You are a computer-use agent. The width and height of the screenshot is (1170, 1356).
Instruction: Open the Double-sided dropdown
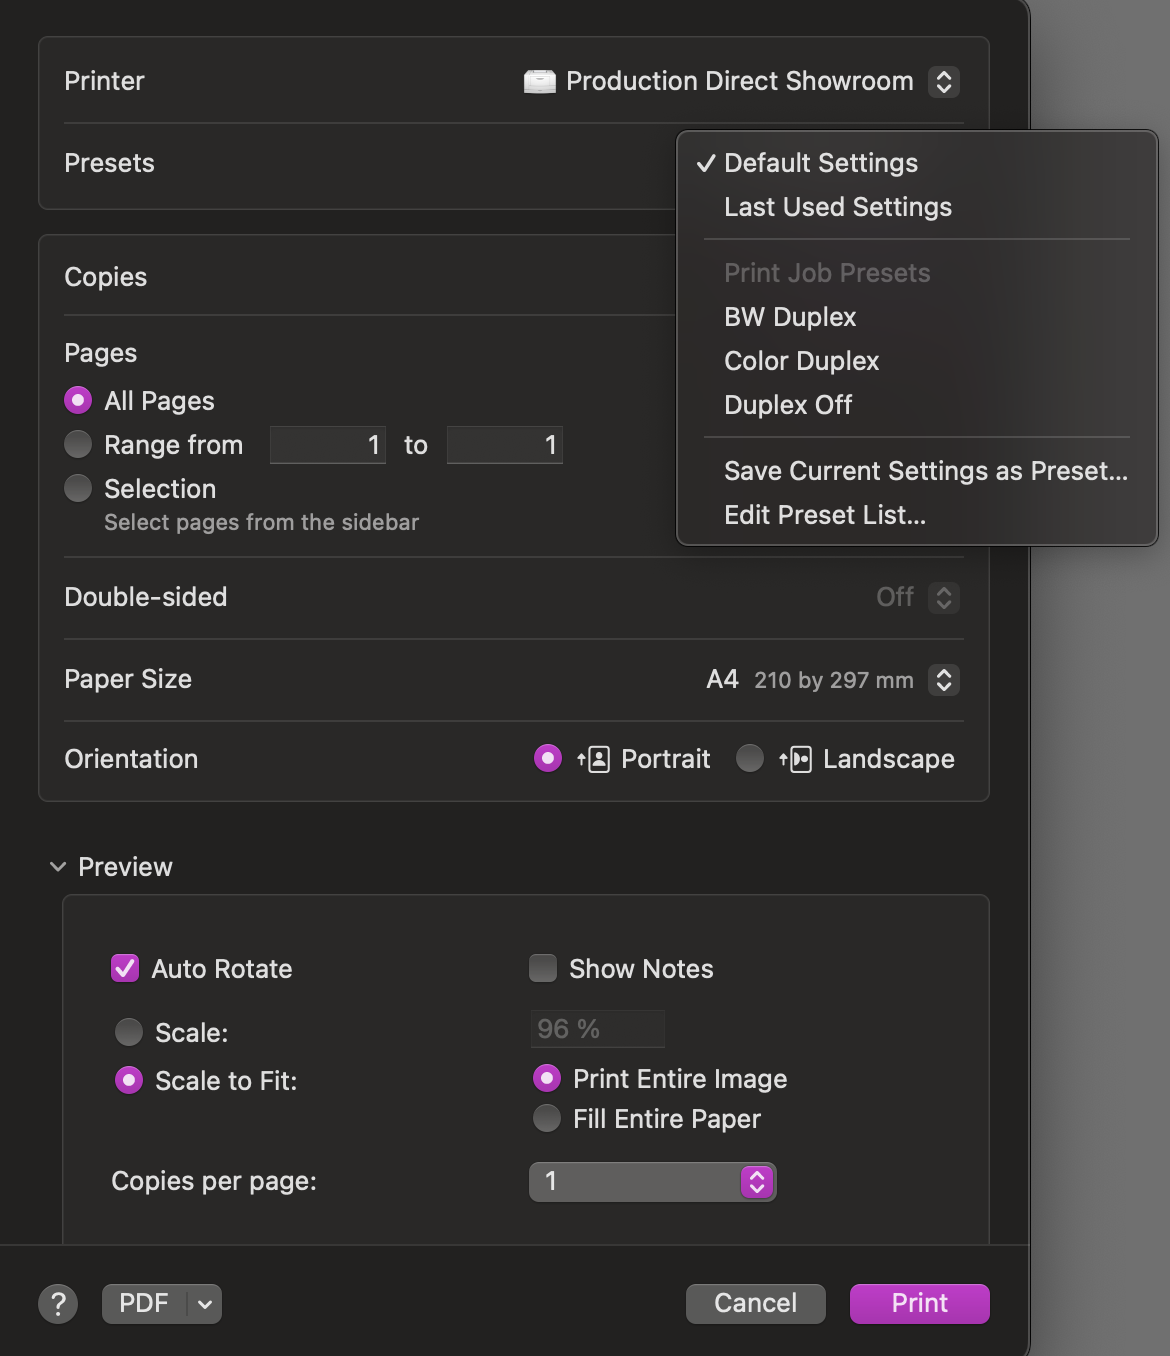(x=943, y=597)
